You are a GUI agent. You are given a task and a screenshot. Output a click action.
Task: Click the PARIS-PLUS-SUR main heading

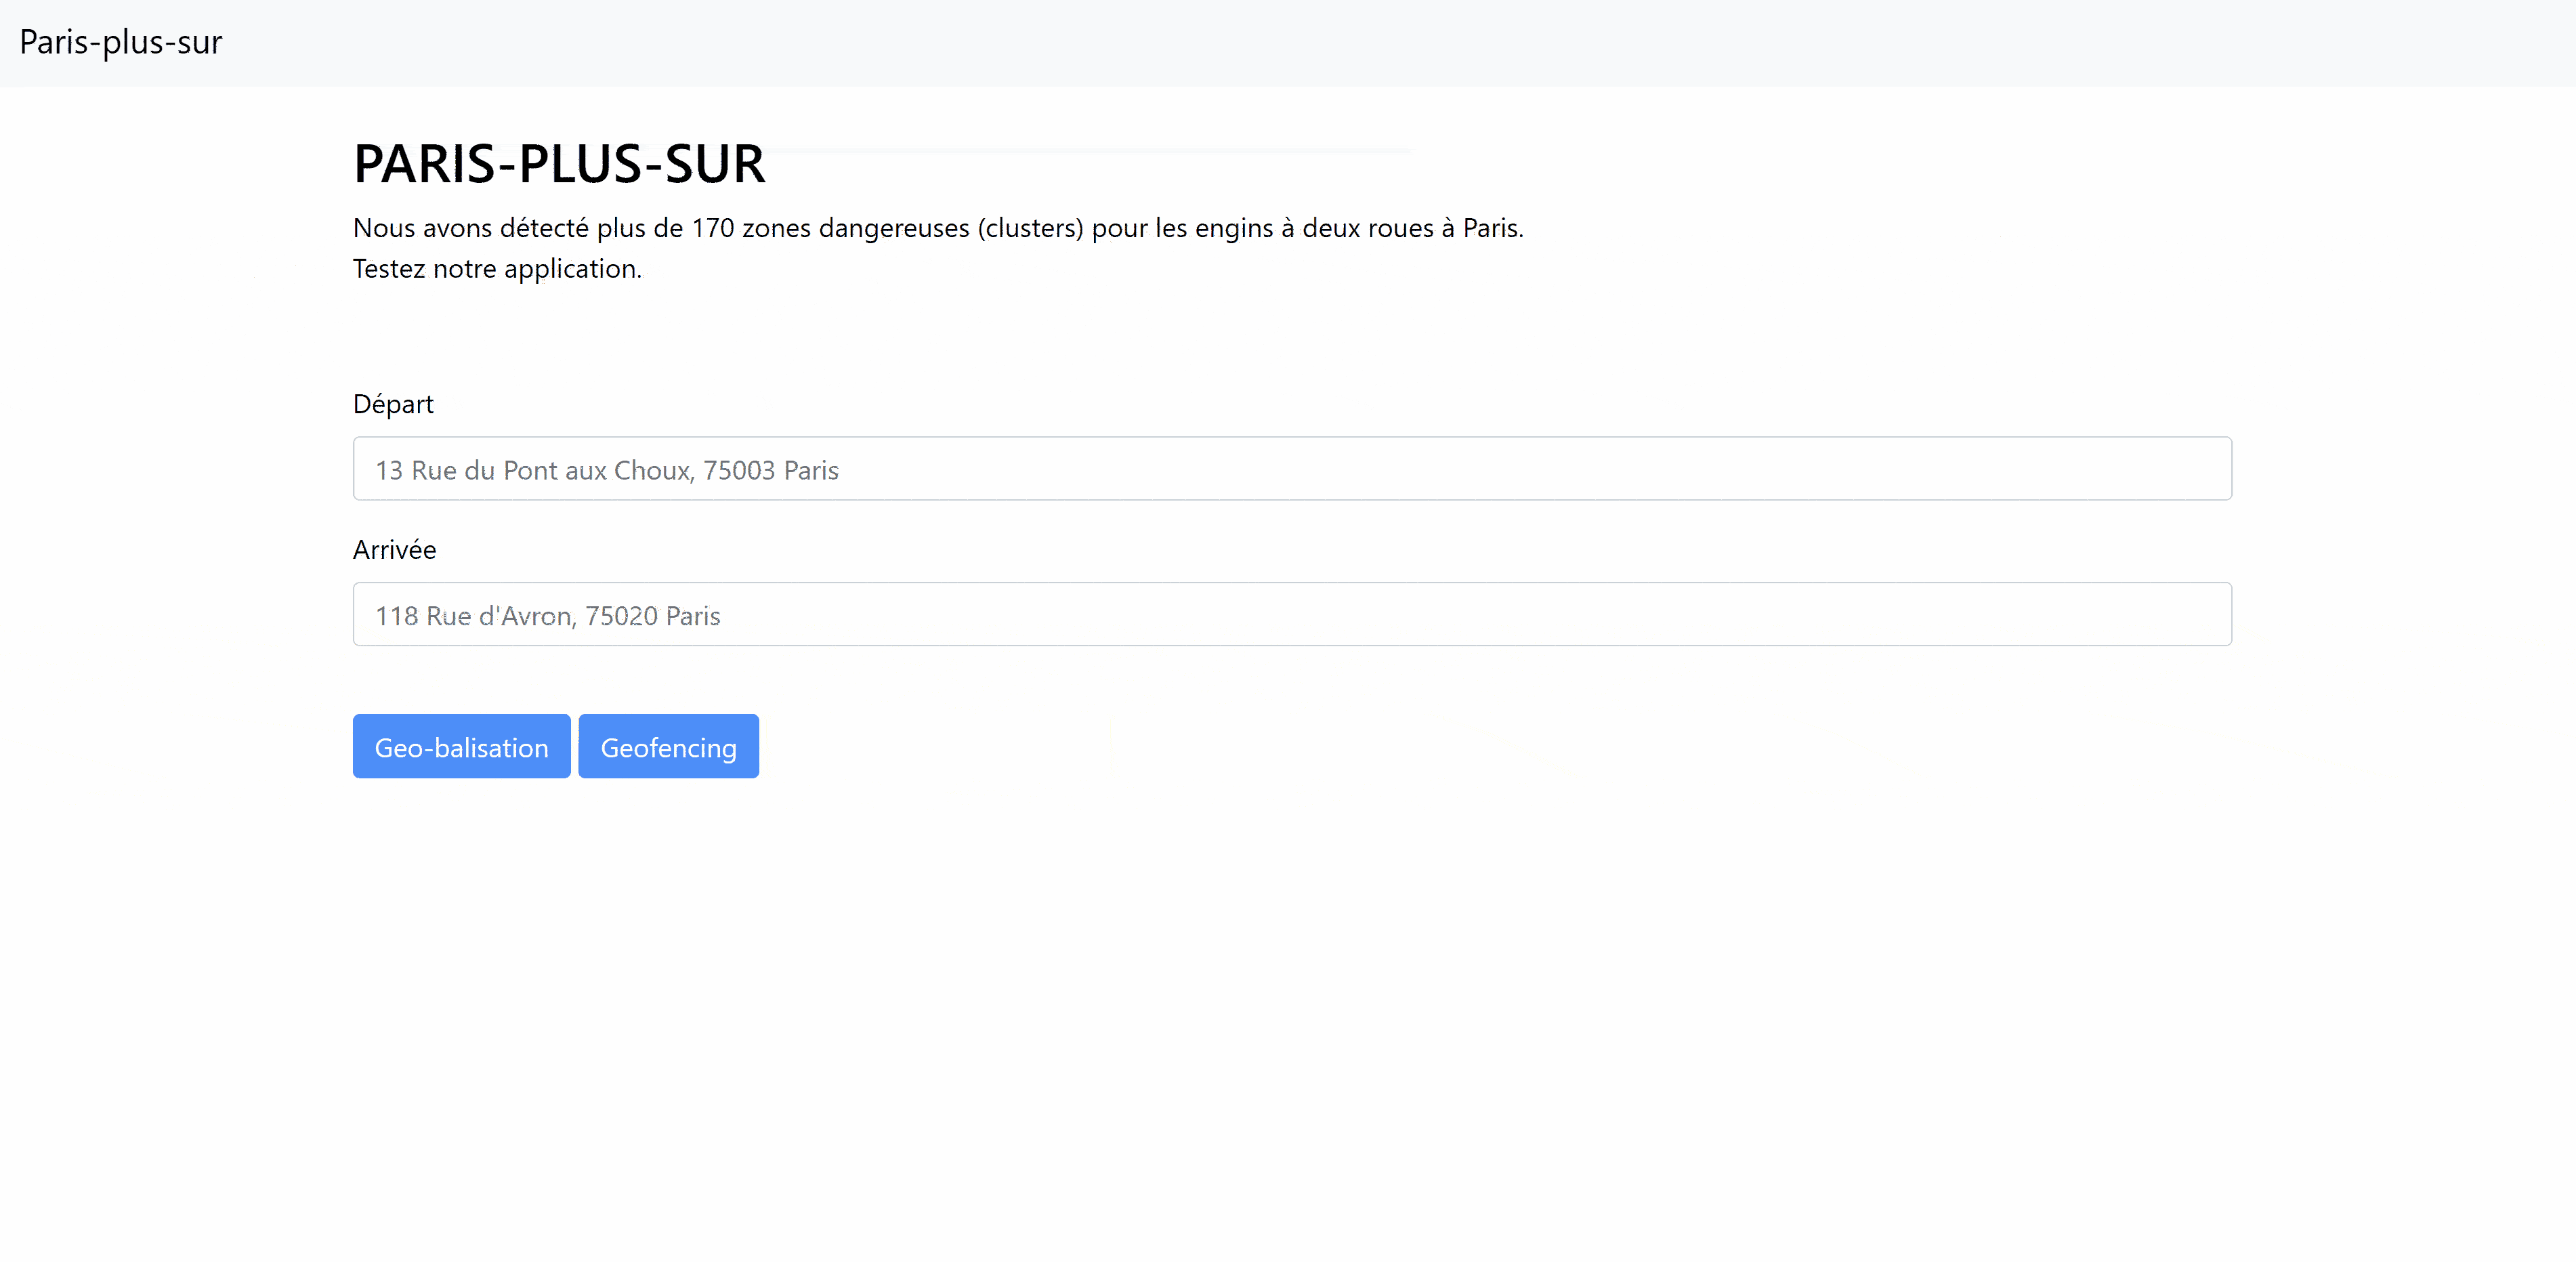[559, 164]
